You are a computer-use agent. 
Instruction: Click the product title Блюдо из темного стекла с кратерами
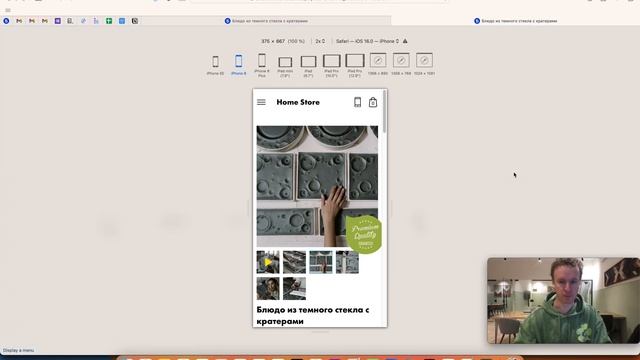click(313, 316)
